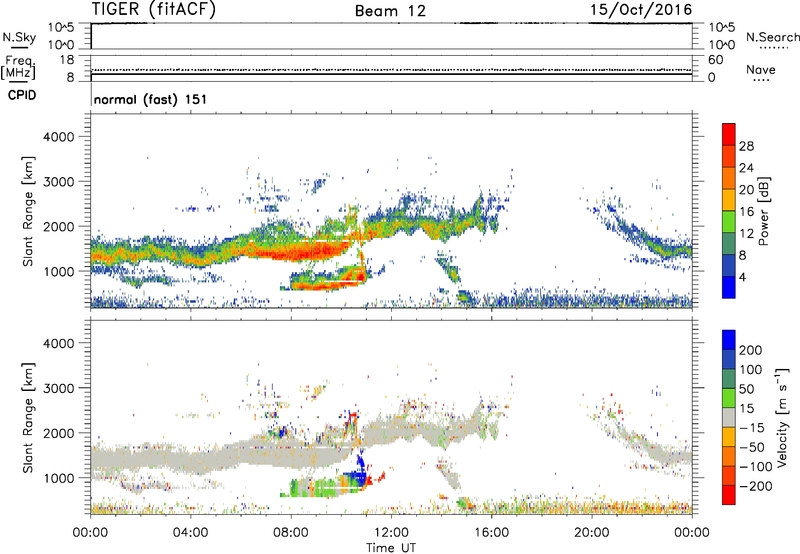Click the 4000 tick in the power panel
This screenshot has height=554, width=800.
point(58,137)
